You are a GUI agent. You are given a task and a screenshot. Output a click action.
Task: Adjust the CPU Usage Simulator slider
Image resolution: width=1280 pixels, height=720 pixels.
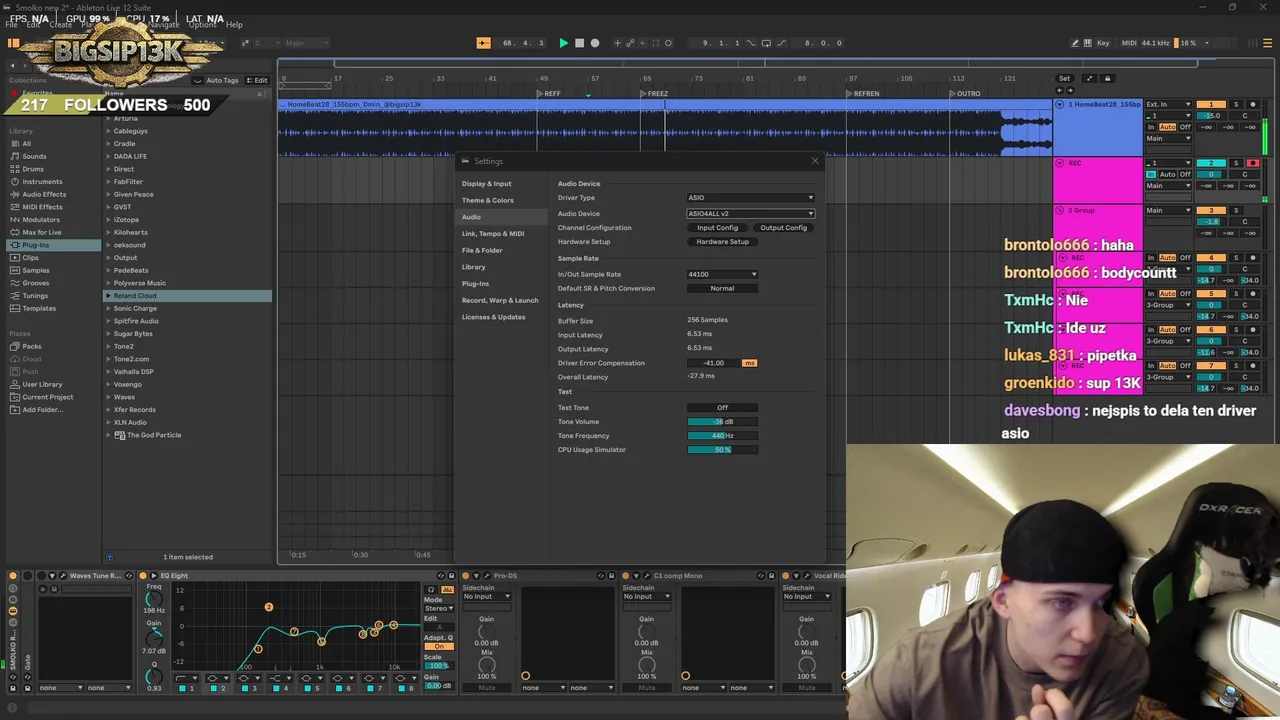722,450
